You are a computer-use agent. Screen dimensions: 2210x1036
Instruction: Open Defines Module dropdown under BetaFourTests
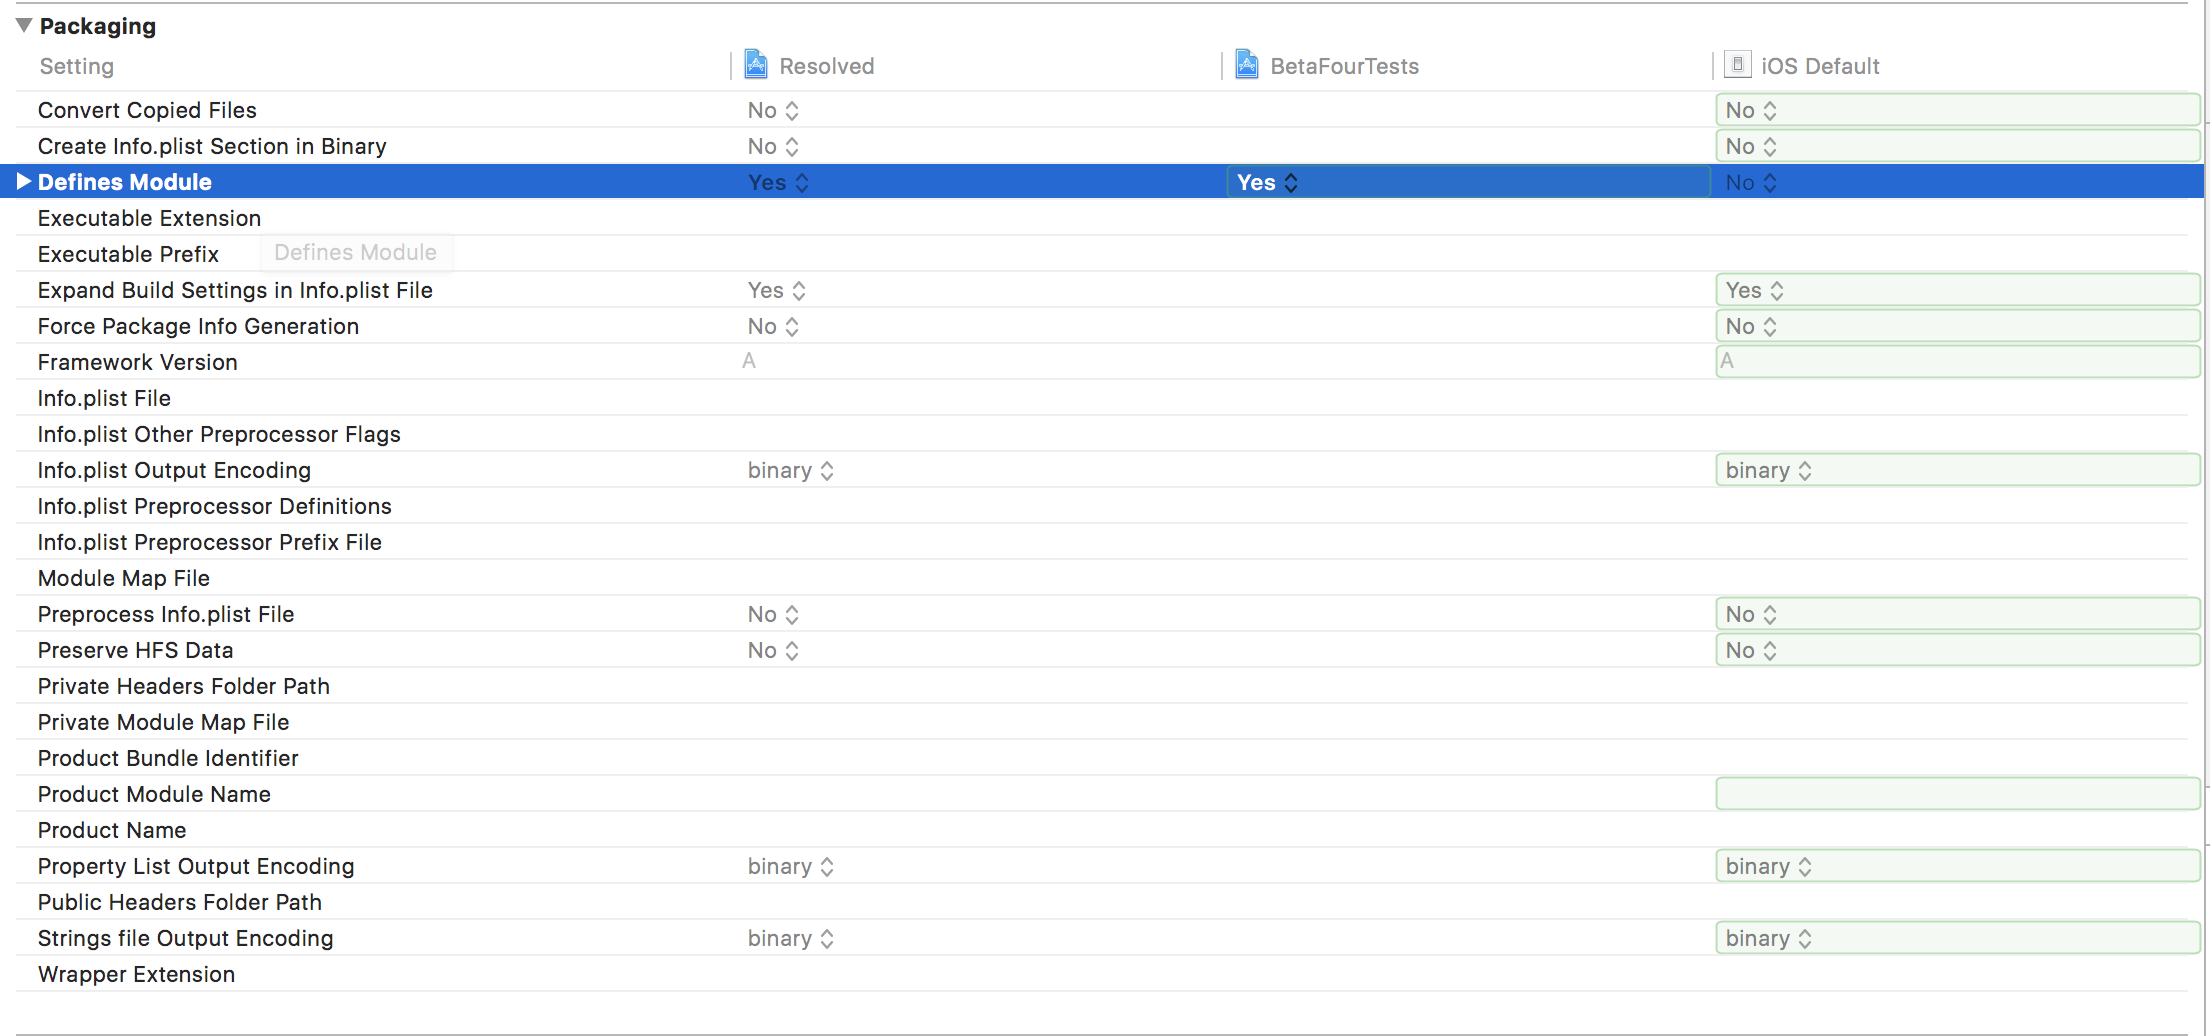coord(1467,182)
